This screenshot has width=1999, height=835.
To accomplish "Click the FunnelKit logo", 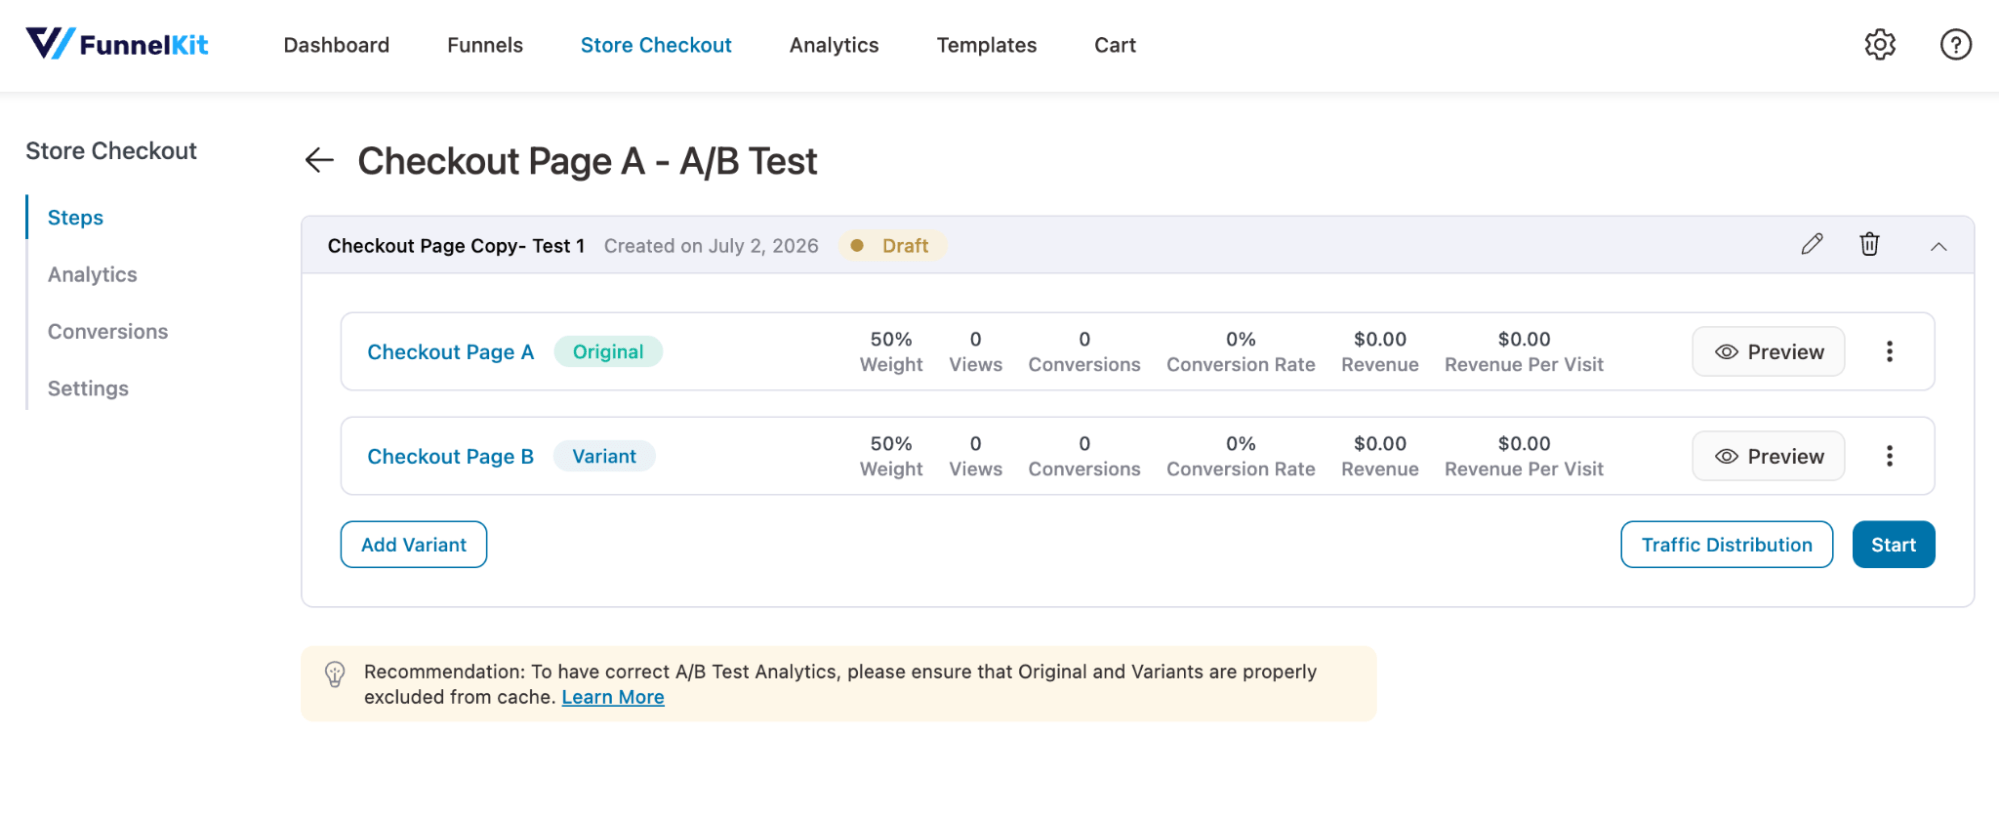I will pos(117,44).
